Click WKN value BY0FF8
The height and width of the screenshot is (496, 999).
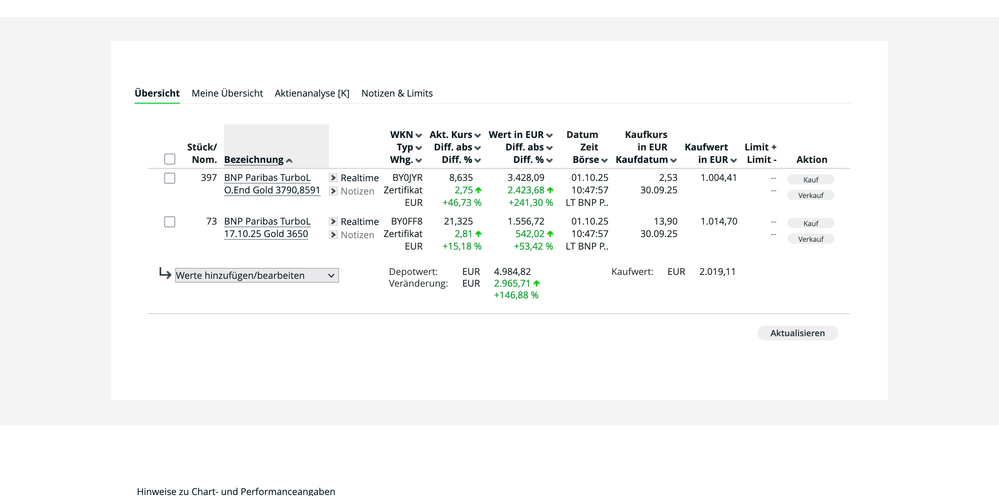click(x=407, y=222)
